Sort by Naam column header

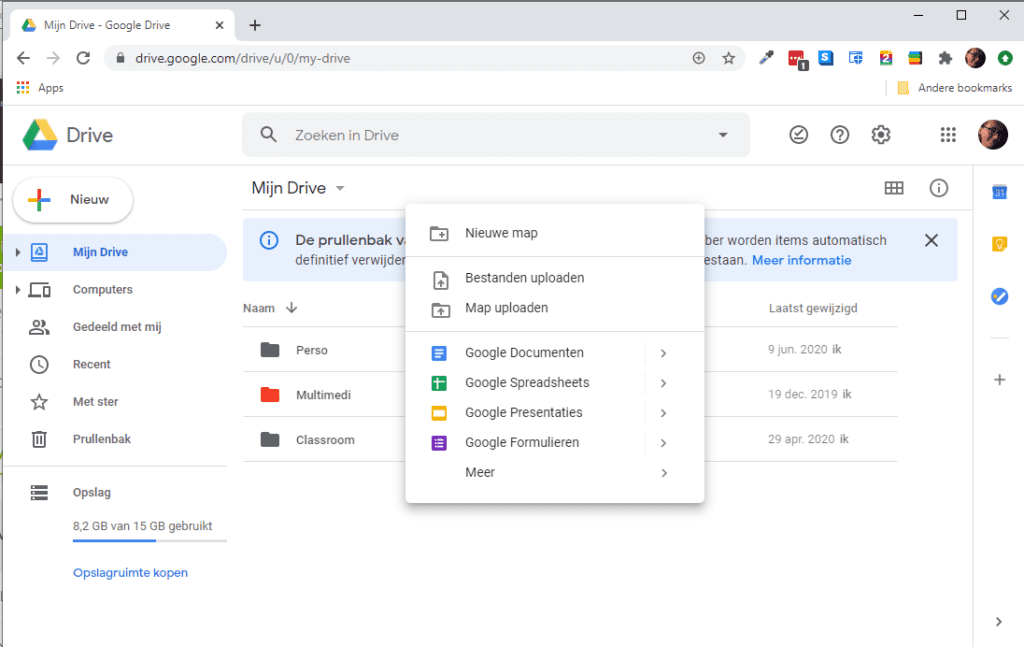[259, 308]
